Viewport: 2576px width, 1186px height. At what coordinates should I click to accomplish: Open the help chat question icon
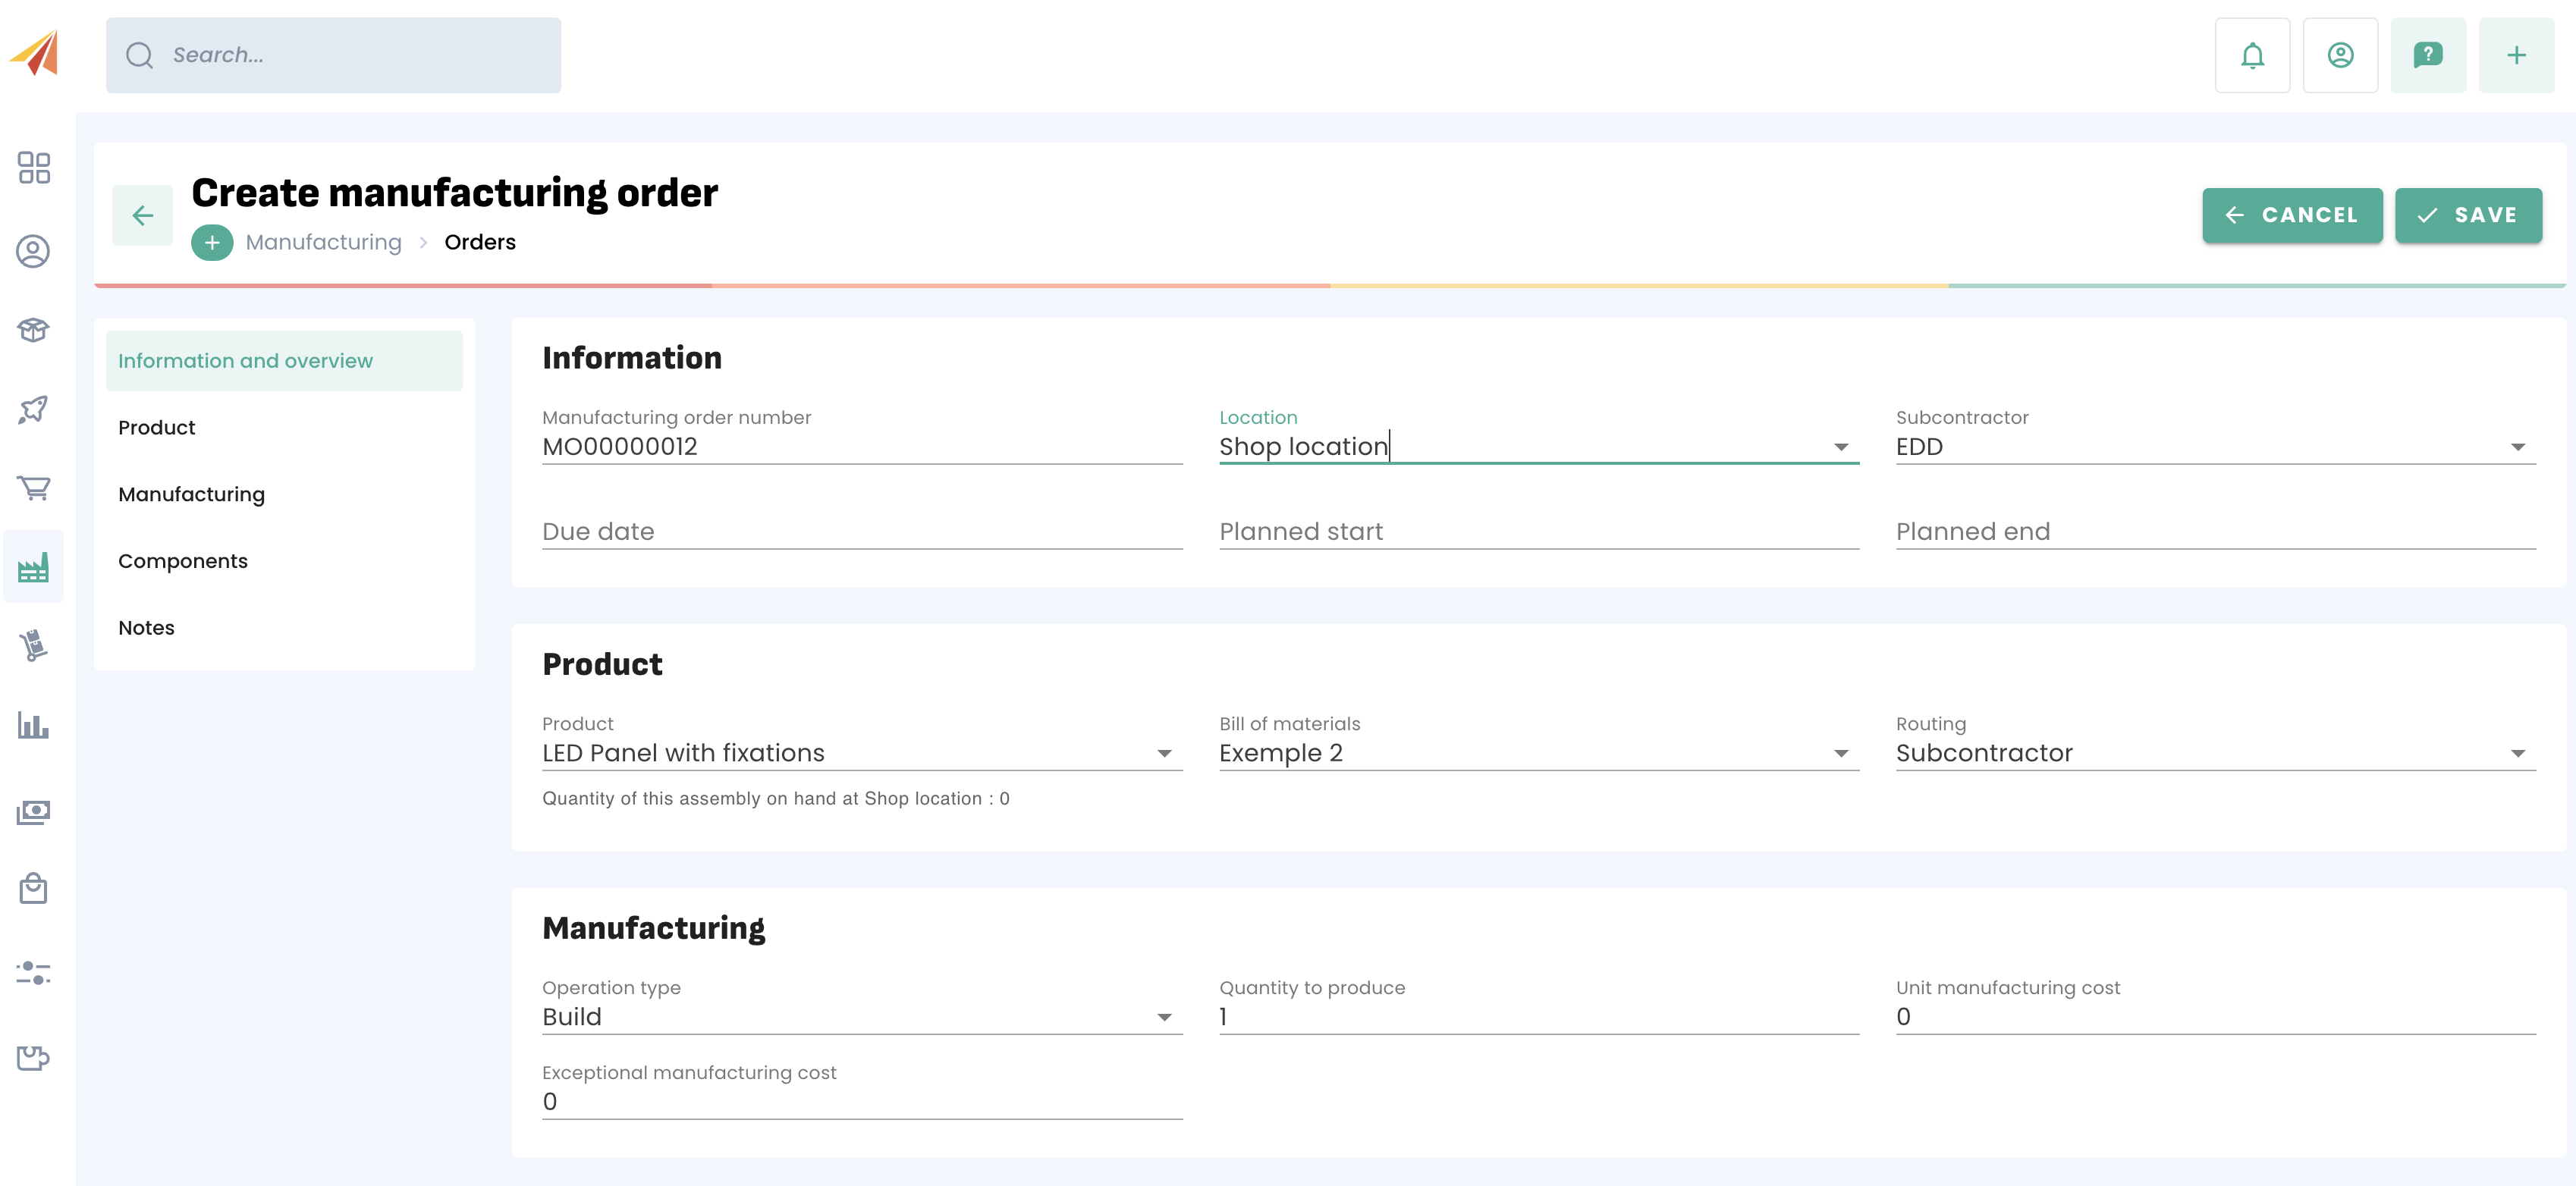(2427, 55)
